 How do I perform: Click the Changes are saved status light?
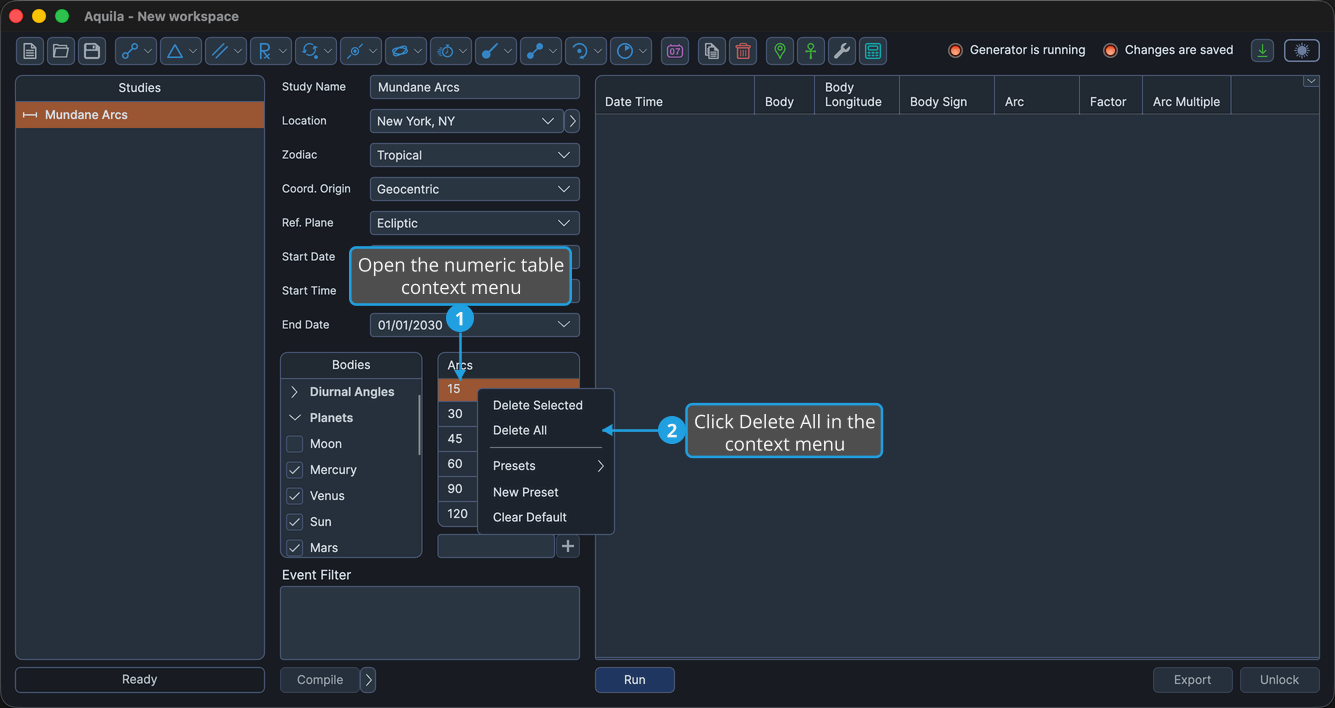coord(1110,50)
